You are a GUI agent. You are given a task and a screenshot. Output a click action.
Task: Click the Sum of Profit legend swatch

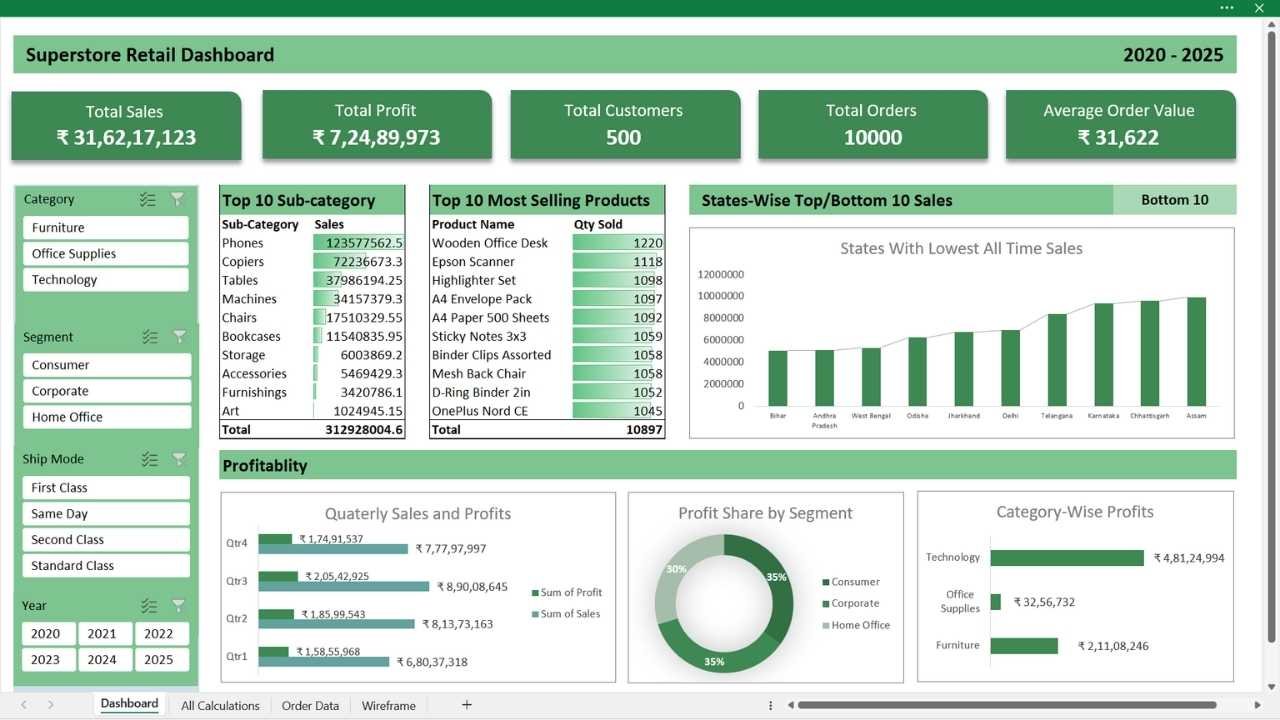coord(535,593)
